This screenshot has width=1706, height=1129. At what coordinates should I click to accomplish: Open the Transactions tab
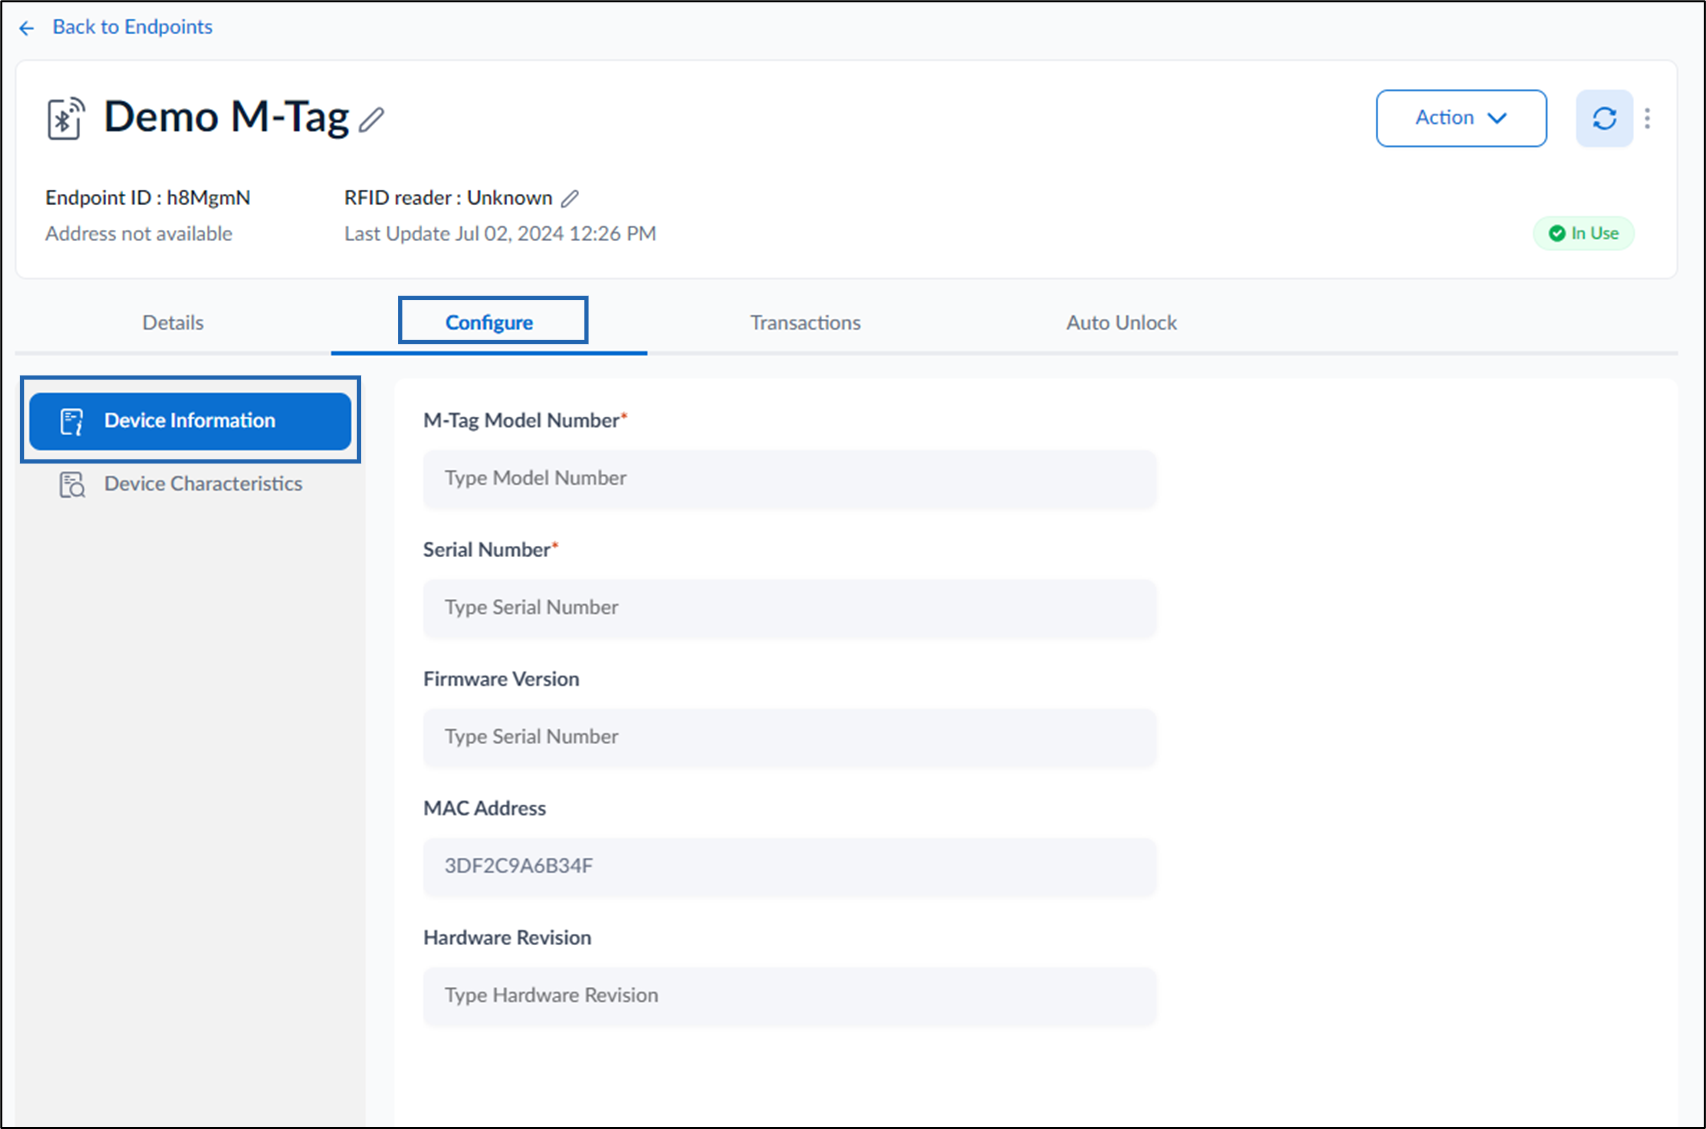click(x=805, y=322)
